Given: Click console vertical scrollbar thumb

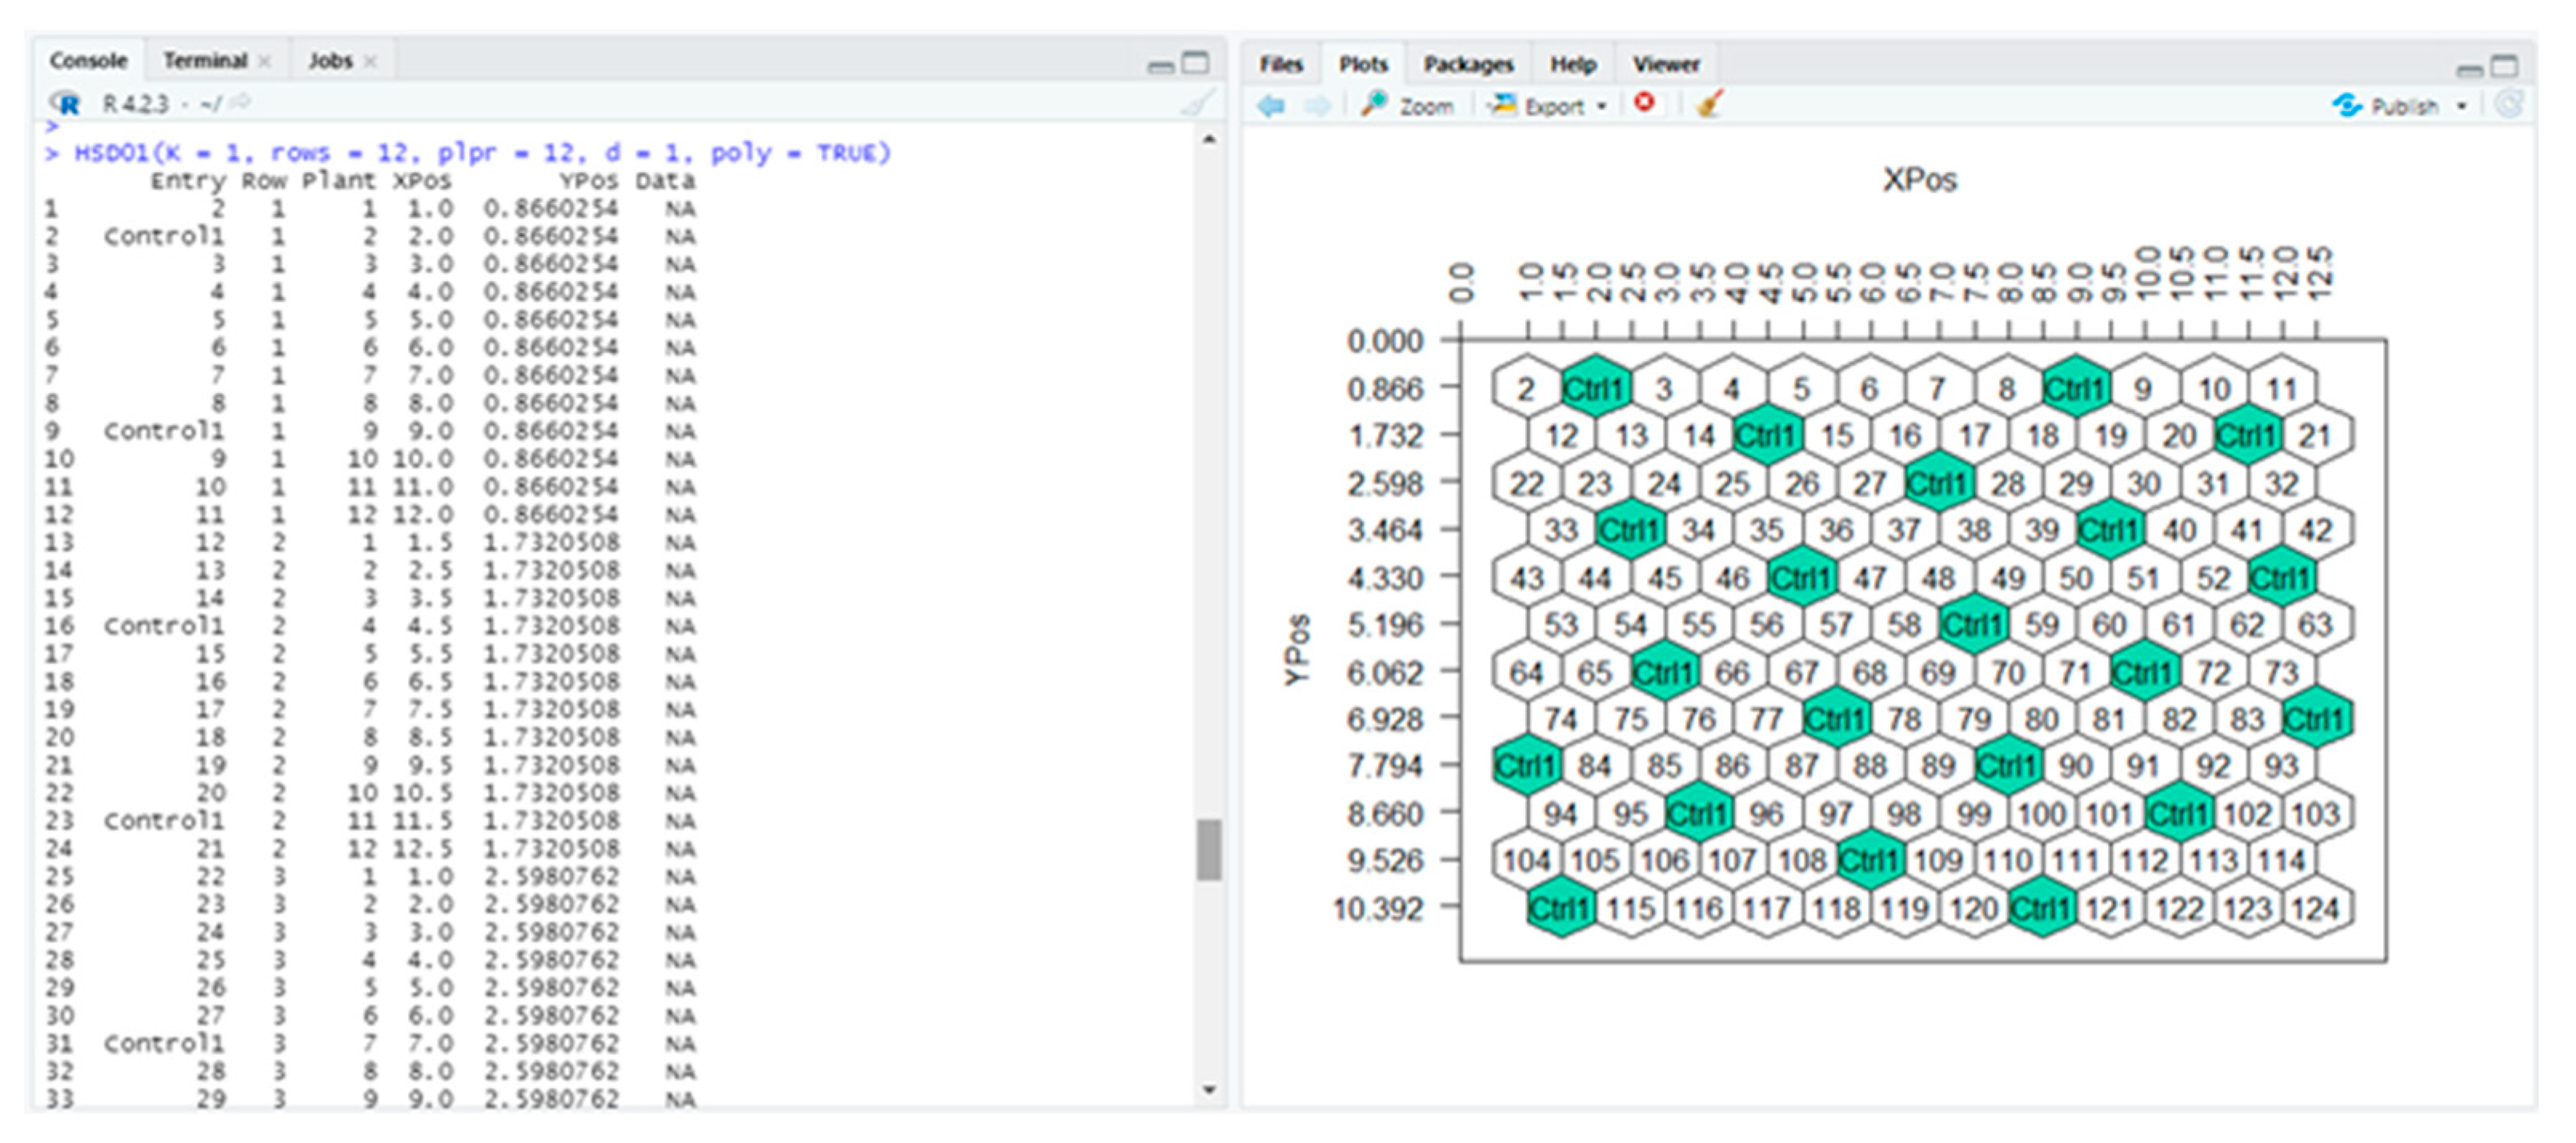Looking at the screenshot, I should point(1209,850).
